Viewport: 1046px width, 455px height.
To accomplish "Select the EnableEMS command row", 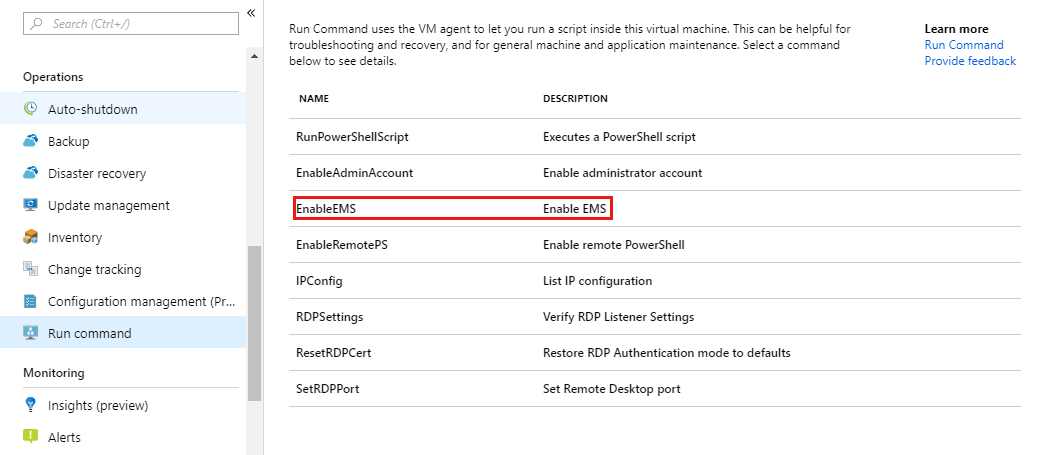I will (x=452, y=209).
